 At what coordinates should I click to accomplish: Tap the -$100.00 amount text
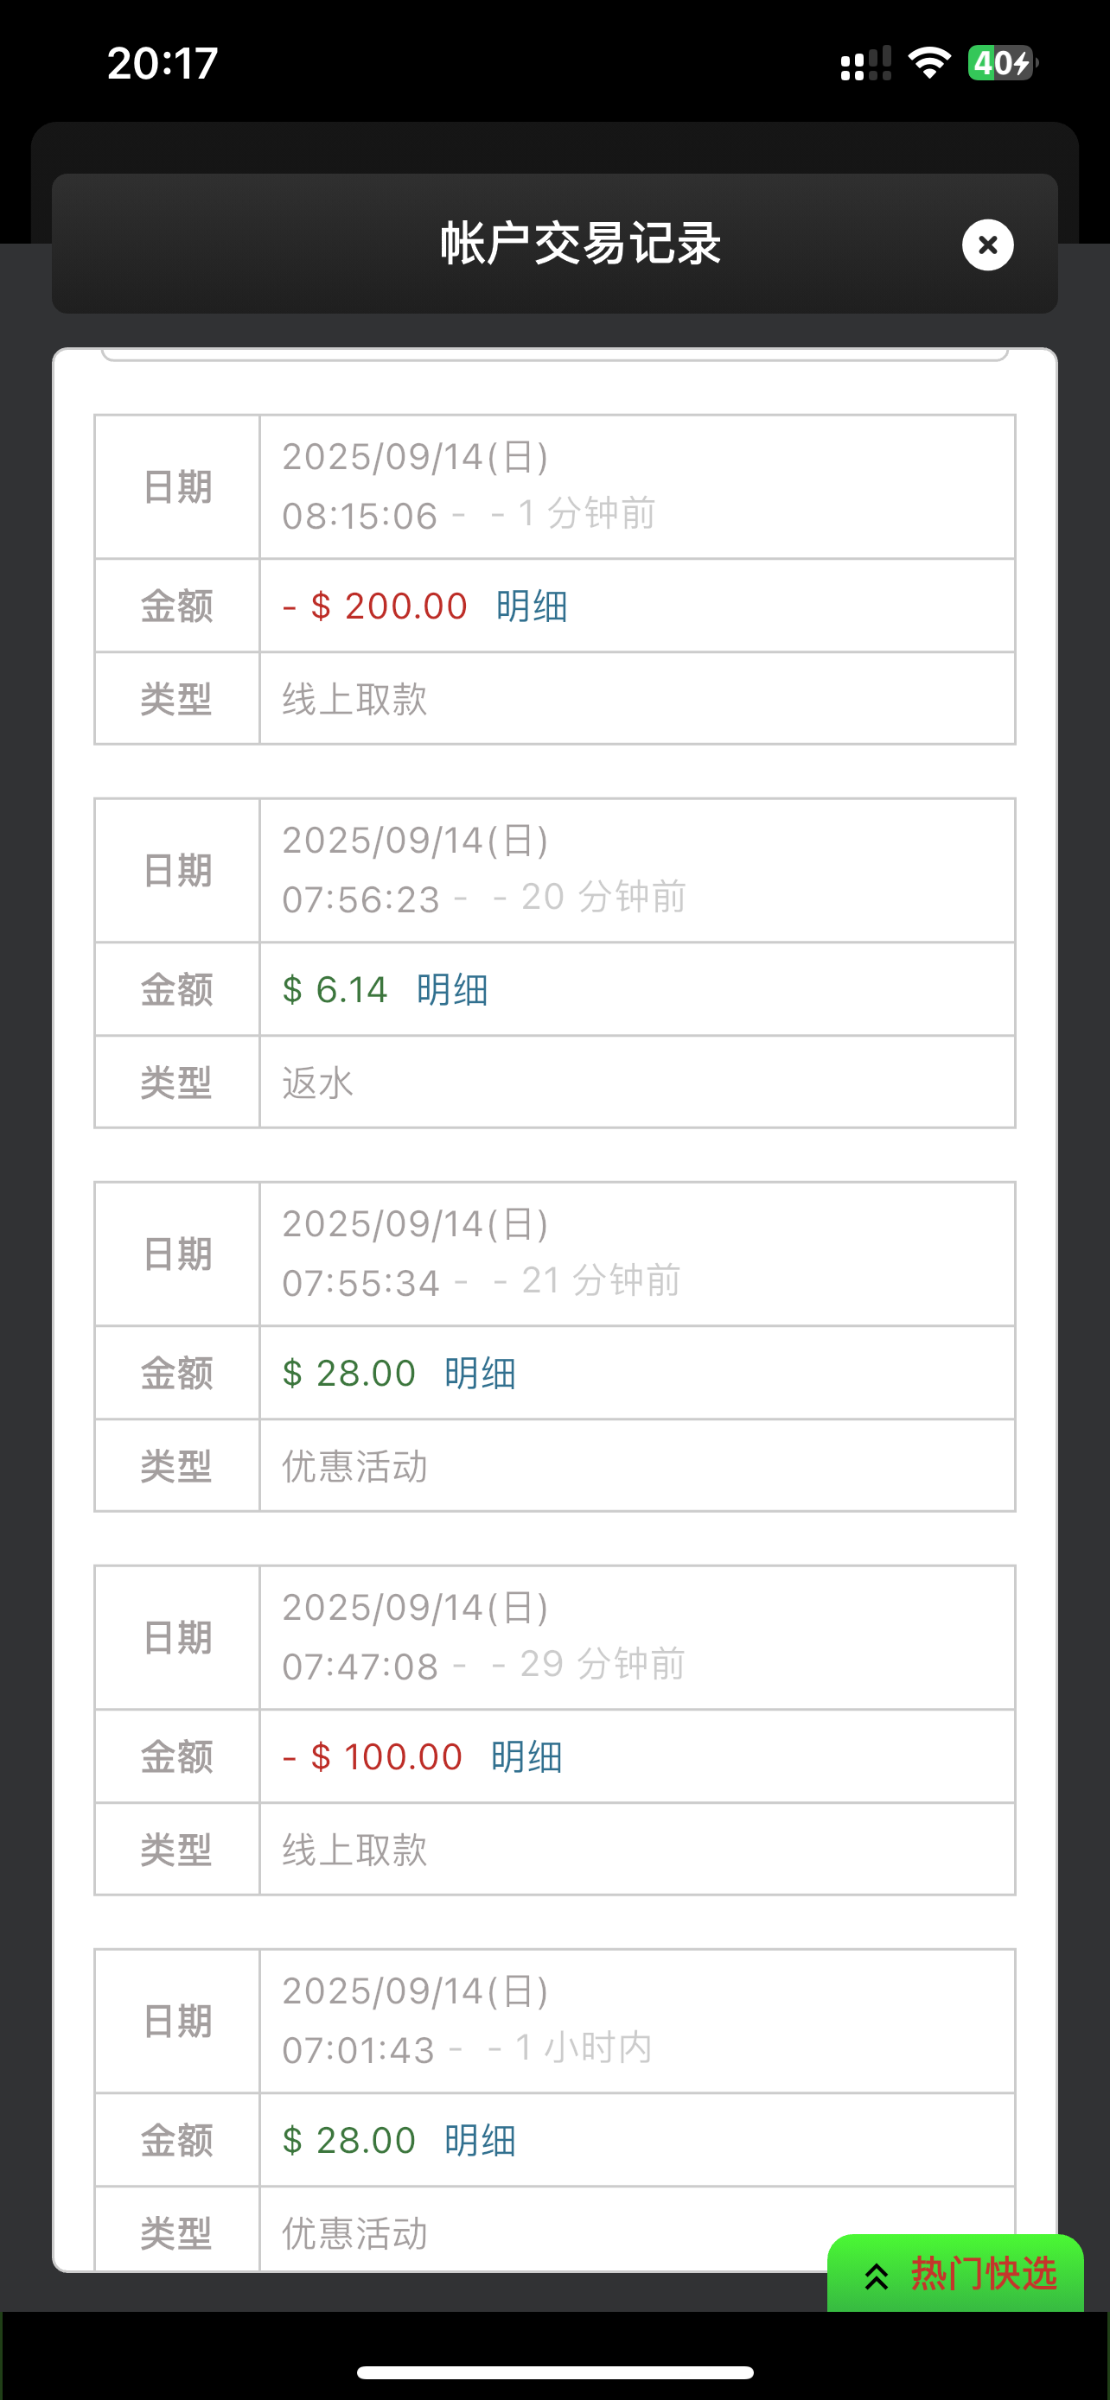[x=373, y=1757]
